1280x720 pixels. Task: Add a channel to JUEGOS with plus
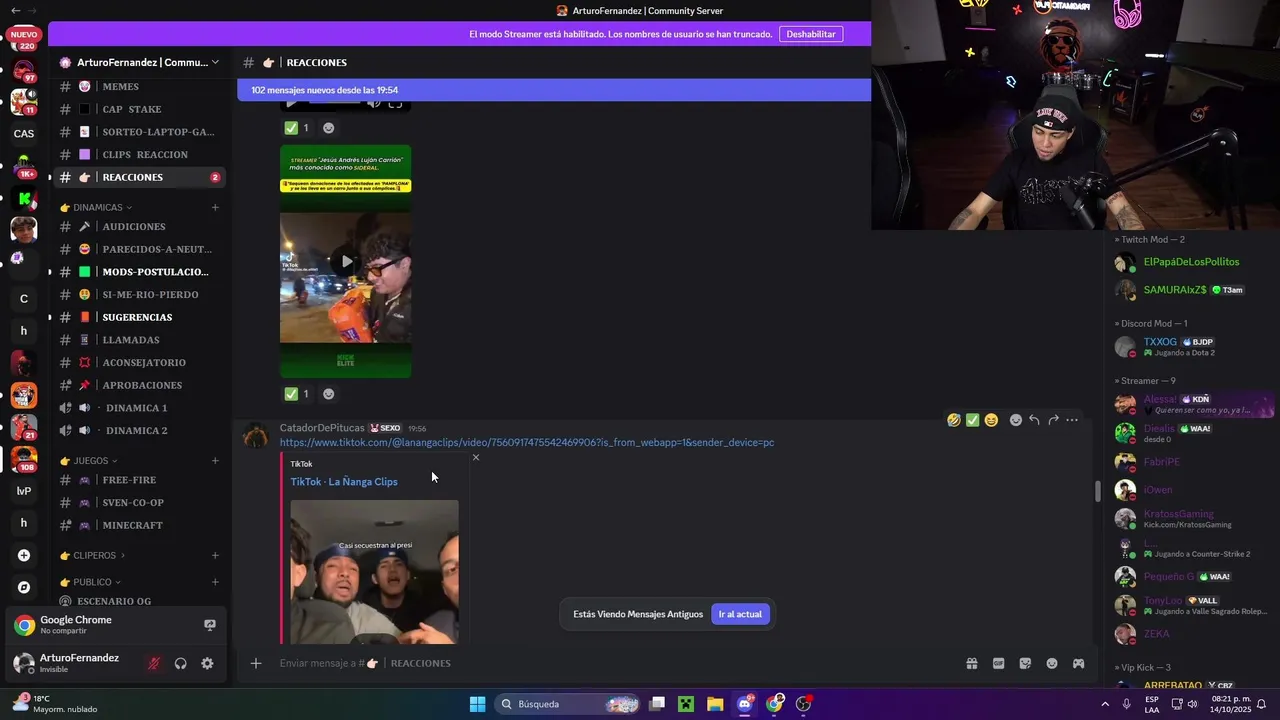tap(215, 461)
